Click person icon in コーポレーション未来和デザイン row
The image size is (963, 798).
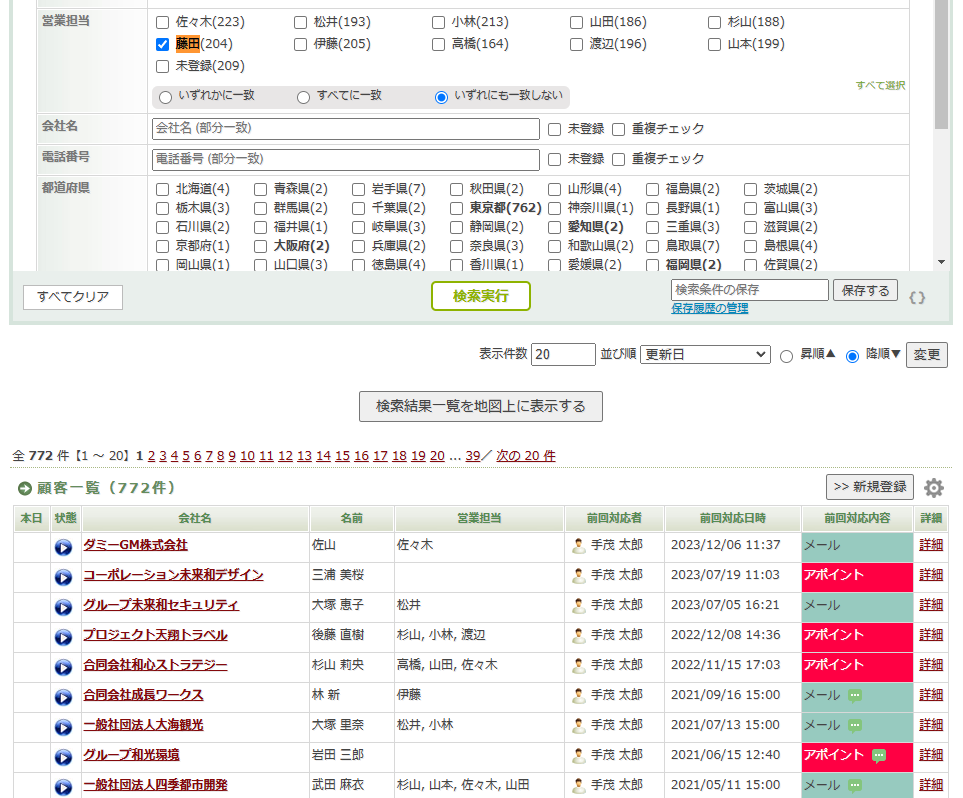[579, 575]
